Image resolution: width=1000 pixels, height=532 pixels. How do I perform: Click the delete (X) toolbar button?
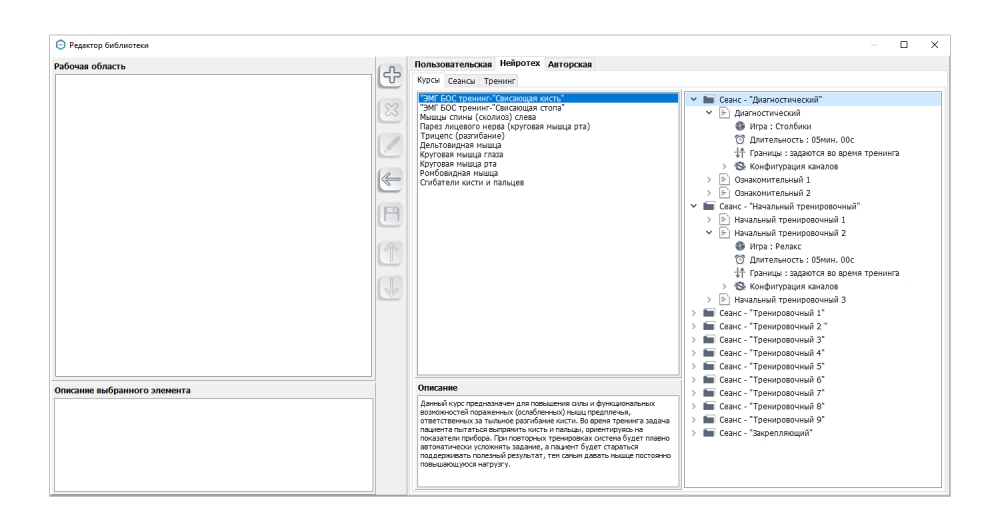pos(391,112)
